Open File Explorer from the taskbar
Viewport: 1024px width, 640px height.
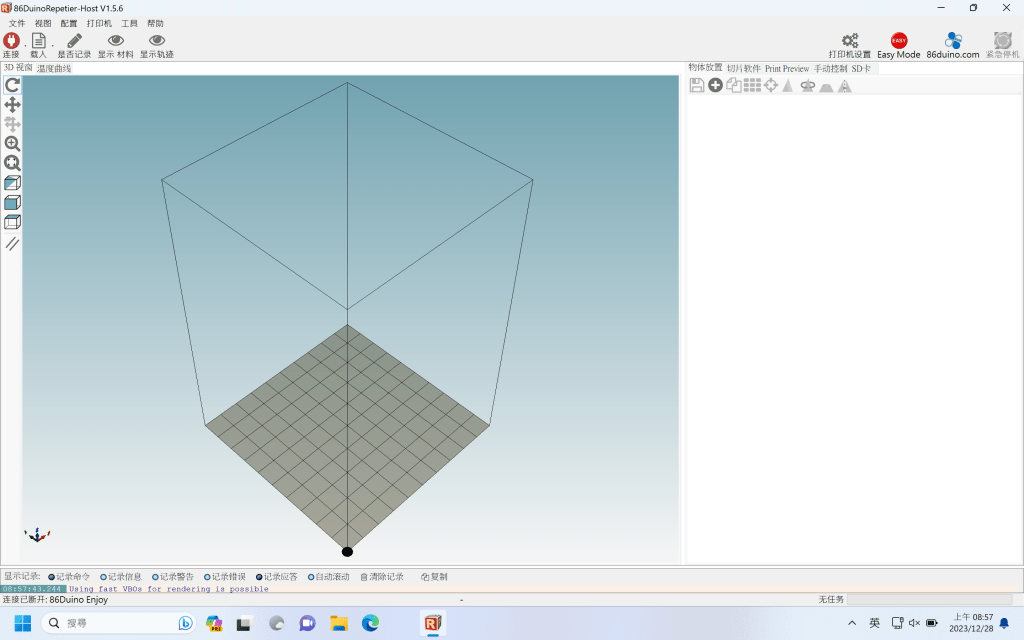coord(339,623)
